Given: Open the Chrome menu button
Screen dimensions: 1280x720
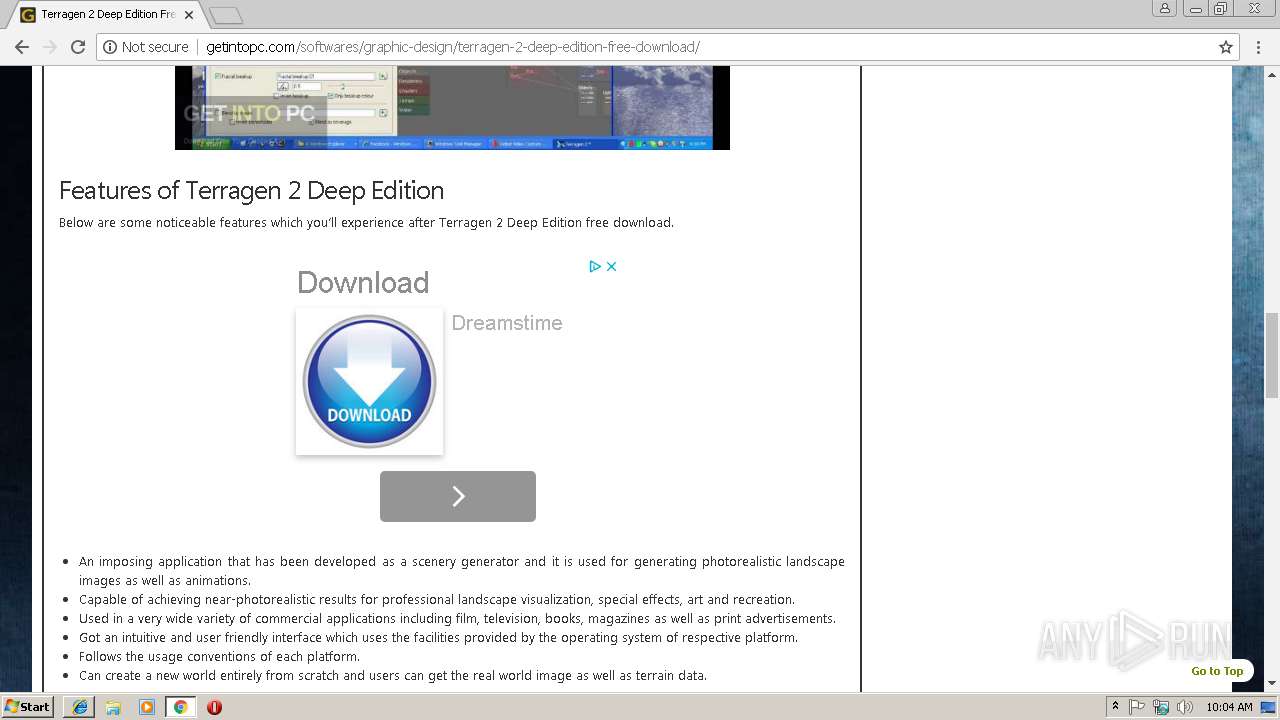Looking at the screenshot, I should (1258, 47).
